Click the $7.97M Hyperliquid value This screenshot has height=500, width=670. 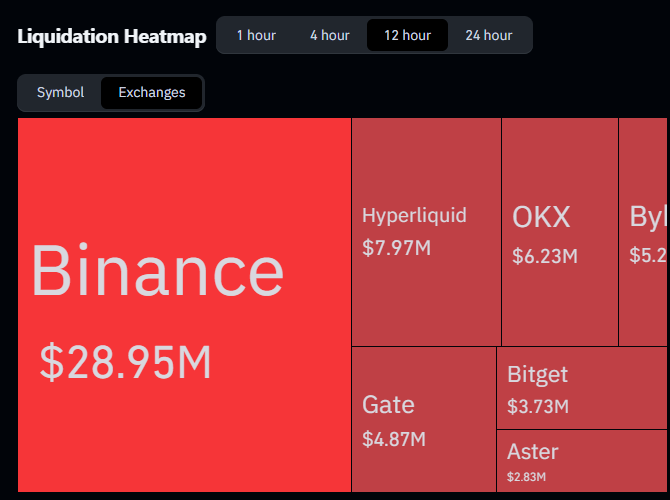click(x=397, y=248)
